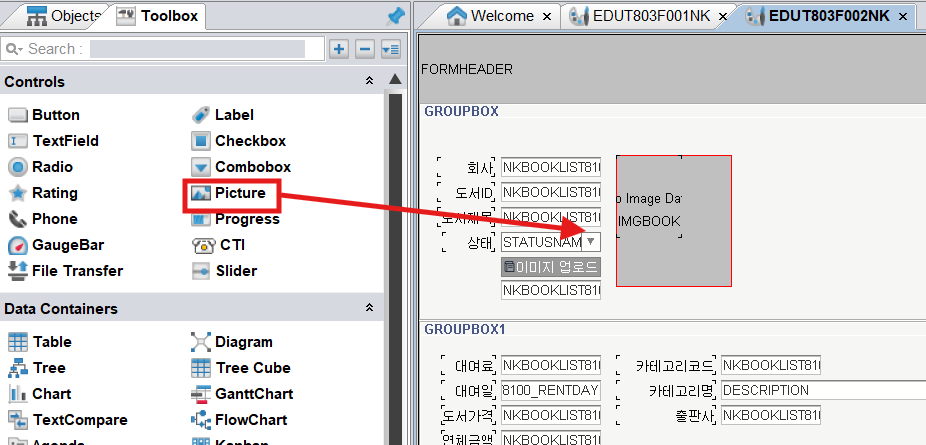Screen dimensions: 926x445
Task: Select the Progress control
Action: [236, 219]
